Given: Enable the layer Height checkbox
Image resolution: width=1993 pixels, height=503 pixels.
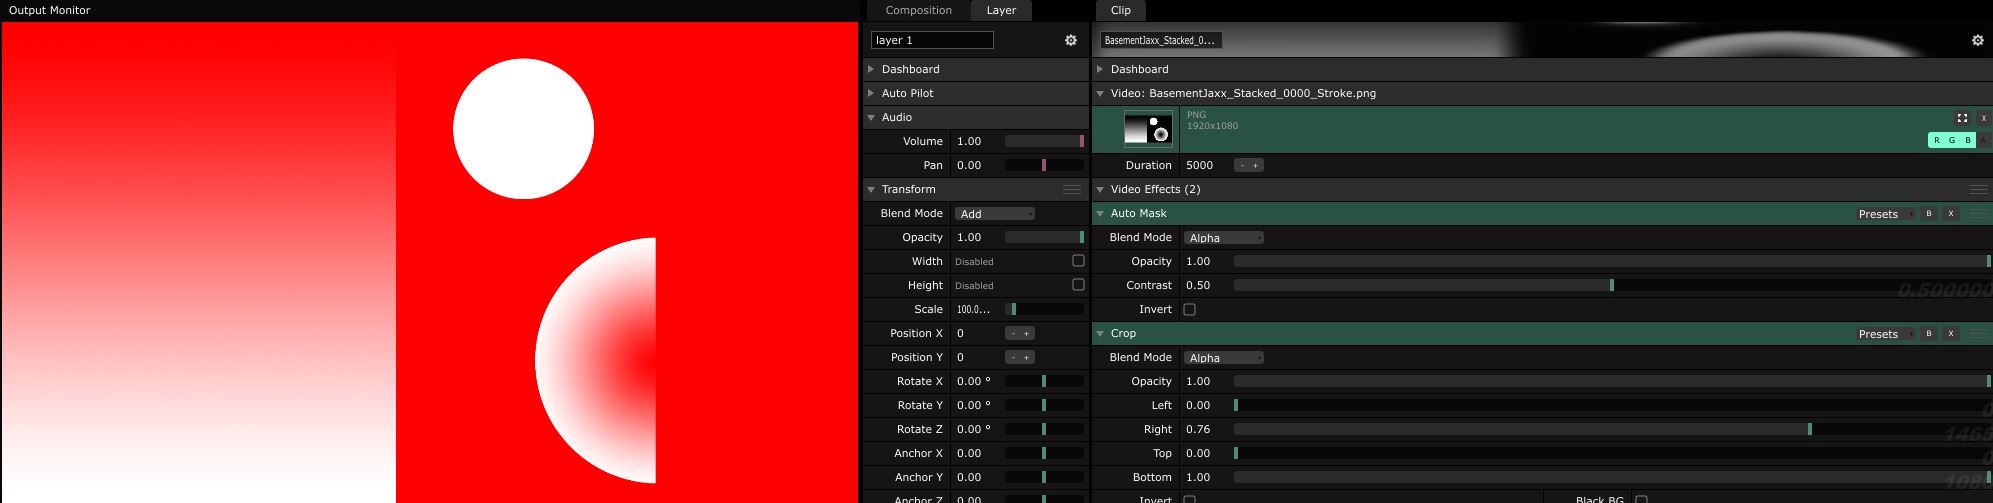Looking at the screenshot, I should point(1078,285).
